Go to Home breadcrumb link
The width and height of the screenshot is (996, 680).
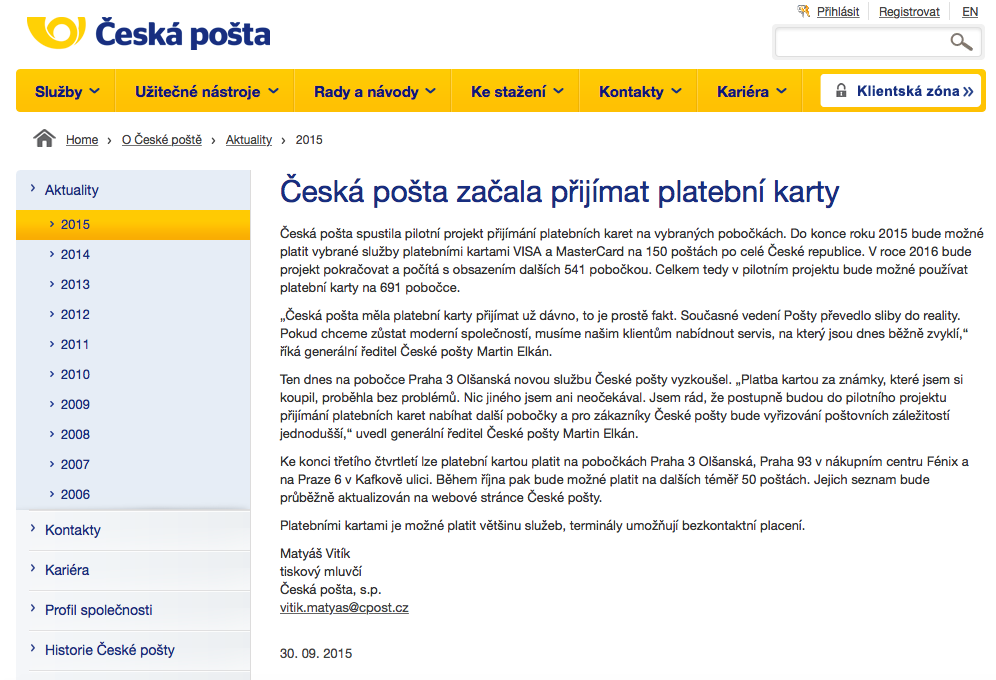point(82,140)
